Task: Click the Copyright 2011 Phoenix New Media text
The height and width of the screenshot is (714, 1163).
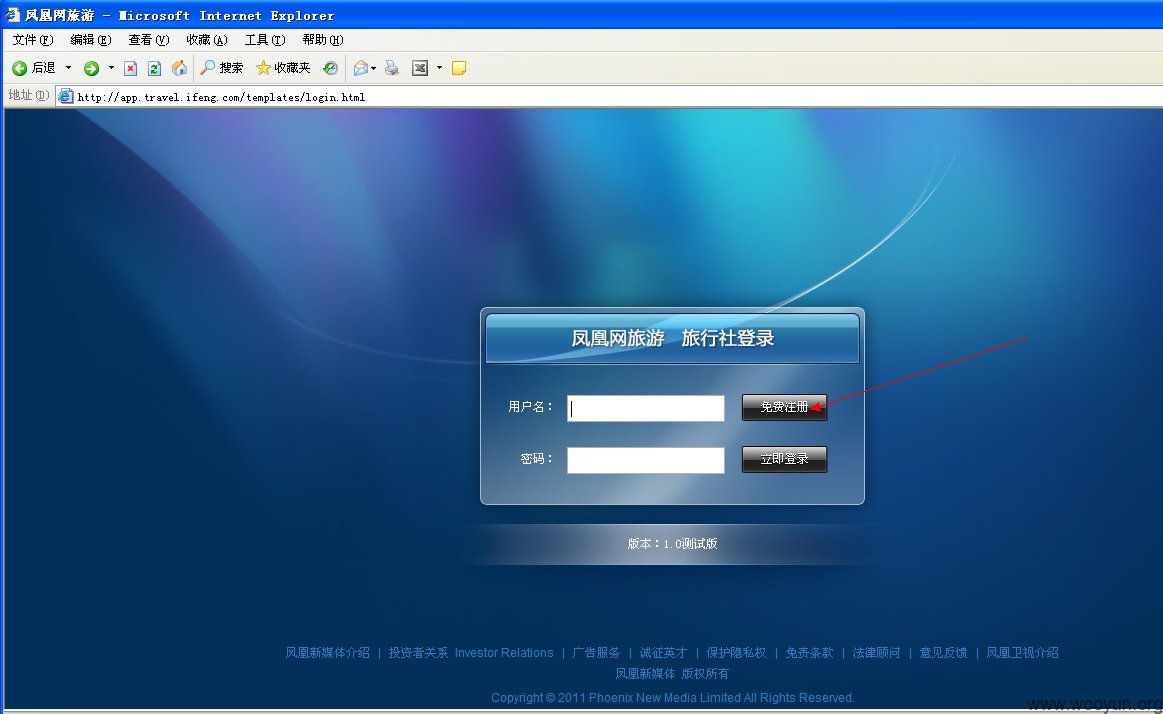Action: point(673,697)
